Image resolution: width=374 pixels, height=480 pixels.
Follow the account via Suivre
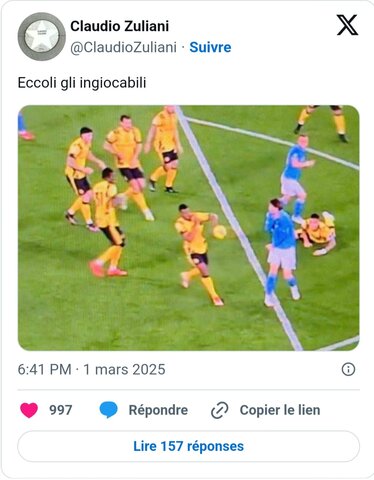click(210, 47)
